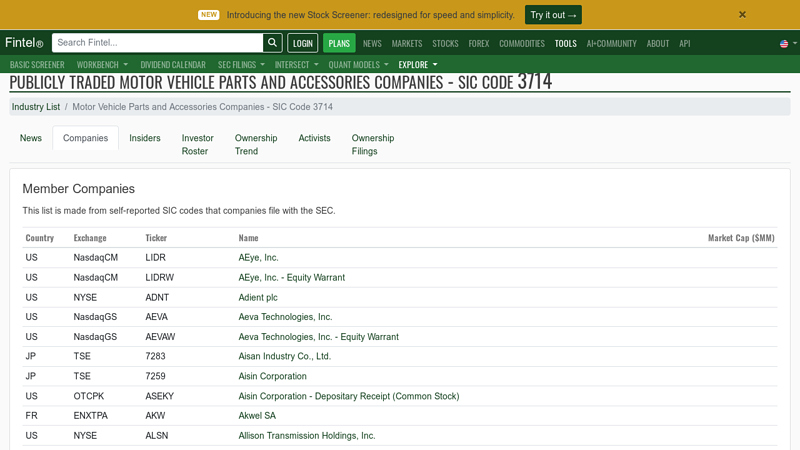Viewport: 800px width, 450px height.
Task: Open Aisan Industry Co., Ltd. link
Action: coord(284,356)
